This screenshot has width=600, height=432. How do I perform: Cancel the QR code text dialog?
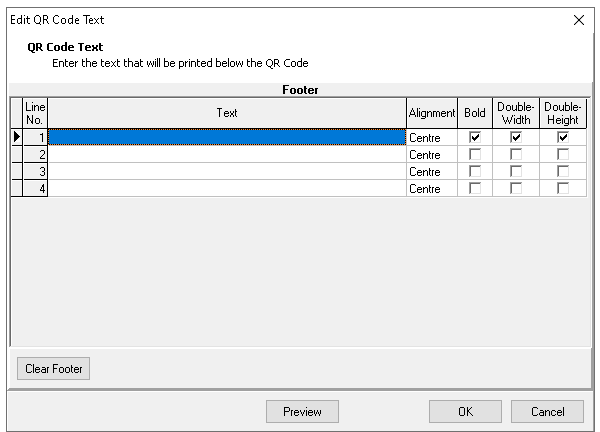point(547,411)
